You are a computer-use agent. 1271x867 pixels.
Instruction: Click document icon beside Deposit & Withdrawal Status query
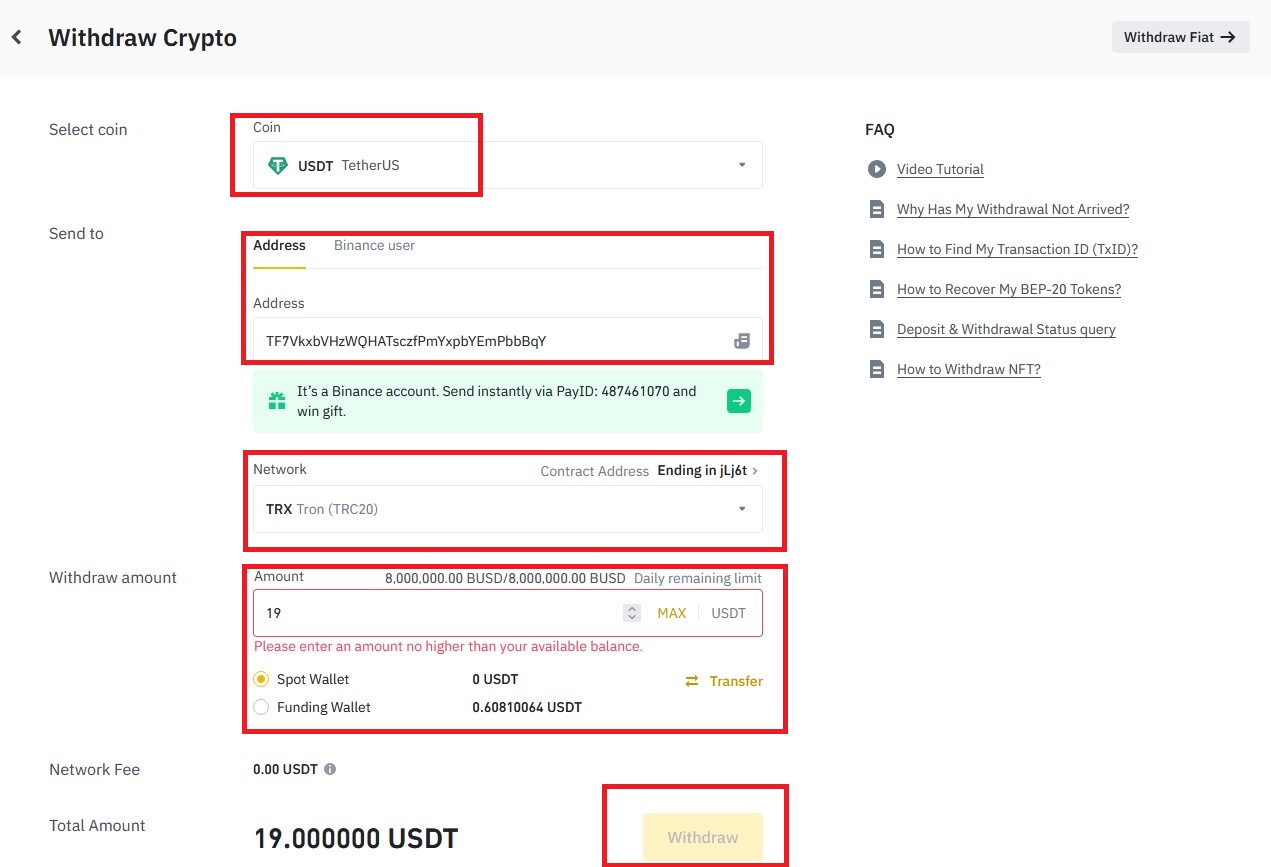coord(877,329)
